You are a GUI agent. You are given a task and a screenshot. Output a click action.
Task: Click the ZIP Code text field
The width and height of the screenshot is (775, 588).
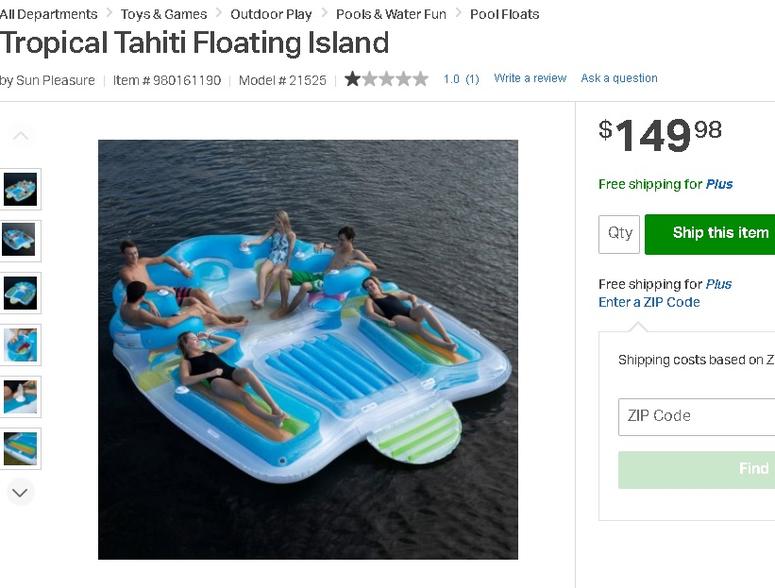click(696, 417)
